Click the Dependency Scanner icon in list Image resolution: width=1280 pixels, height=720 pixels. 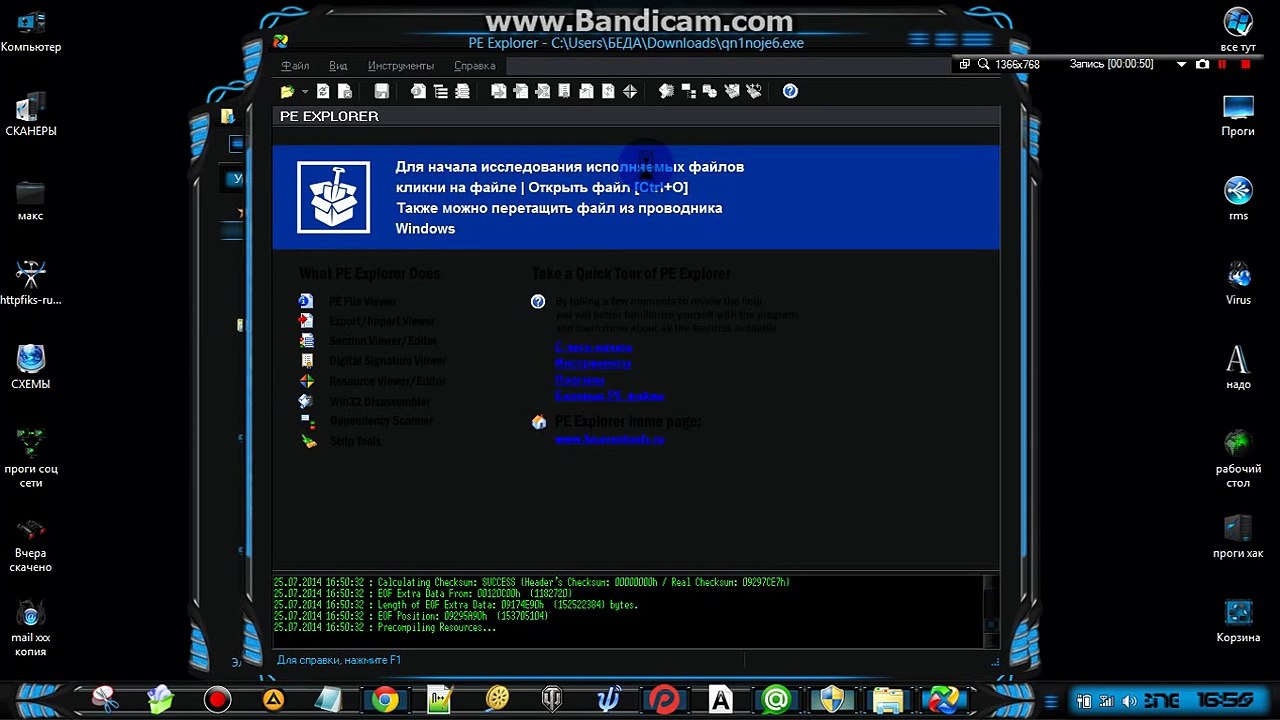307,421
